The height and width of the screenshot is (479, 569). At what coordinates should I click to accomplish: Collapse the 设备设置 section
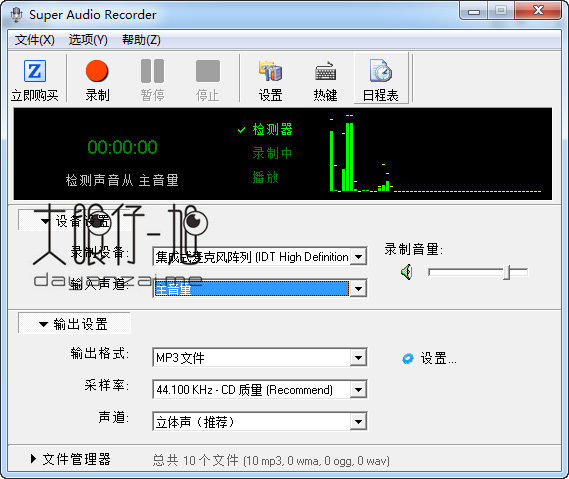(x=74, y=221)
